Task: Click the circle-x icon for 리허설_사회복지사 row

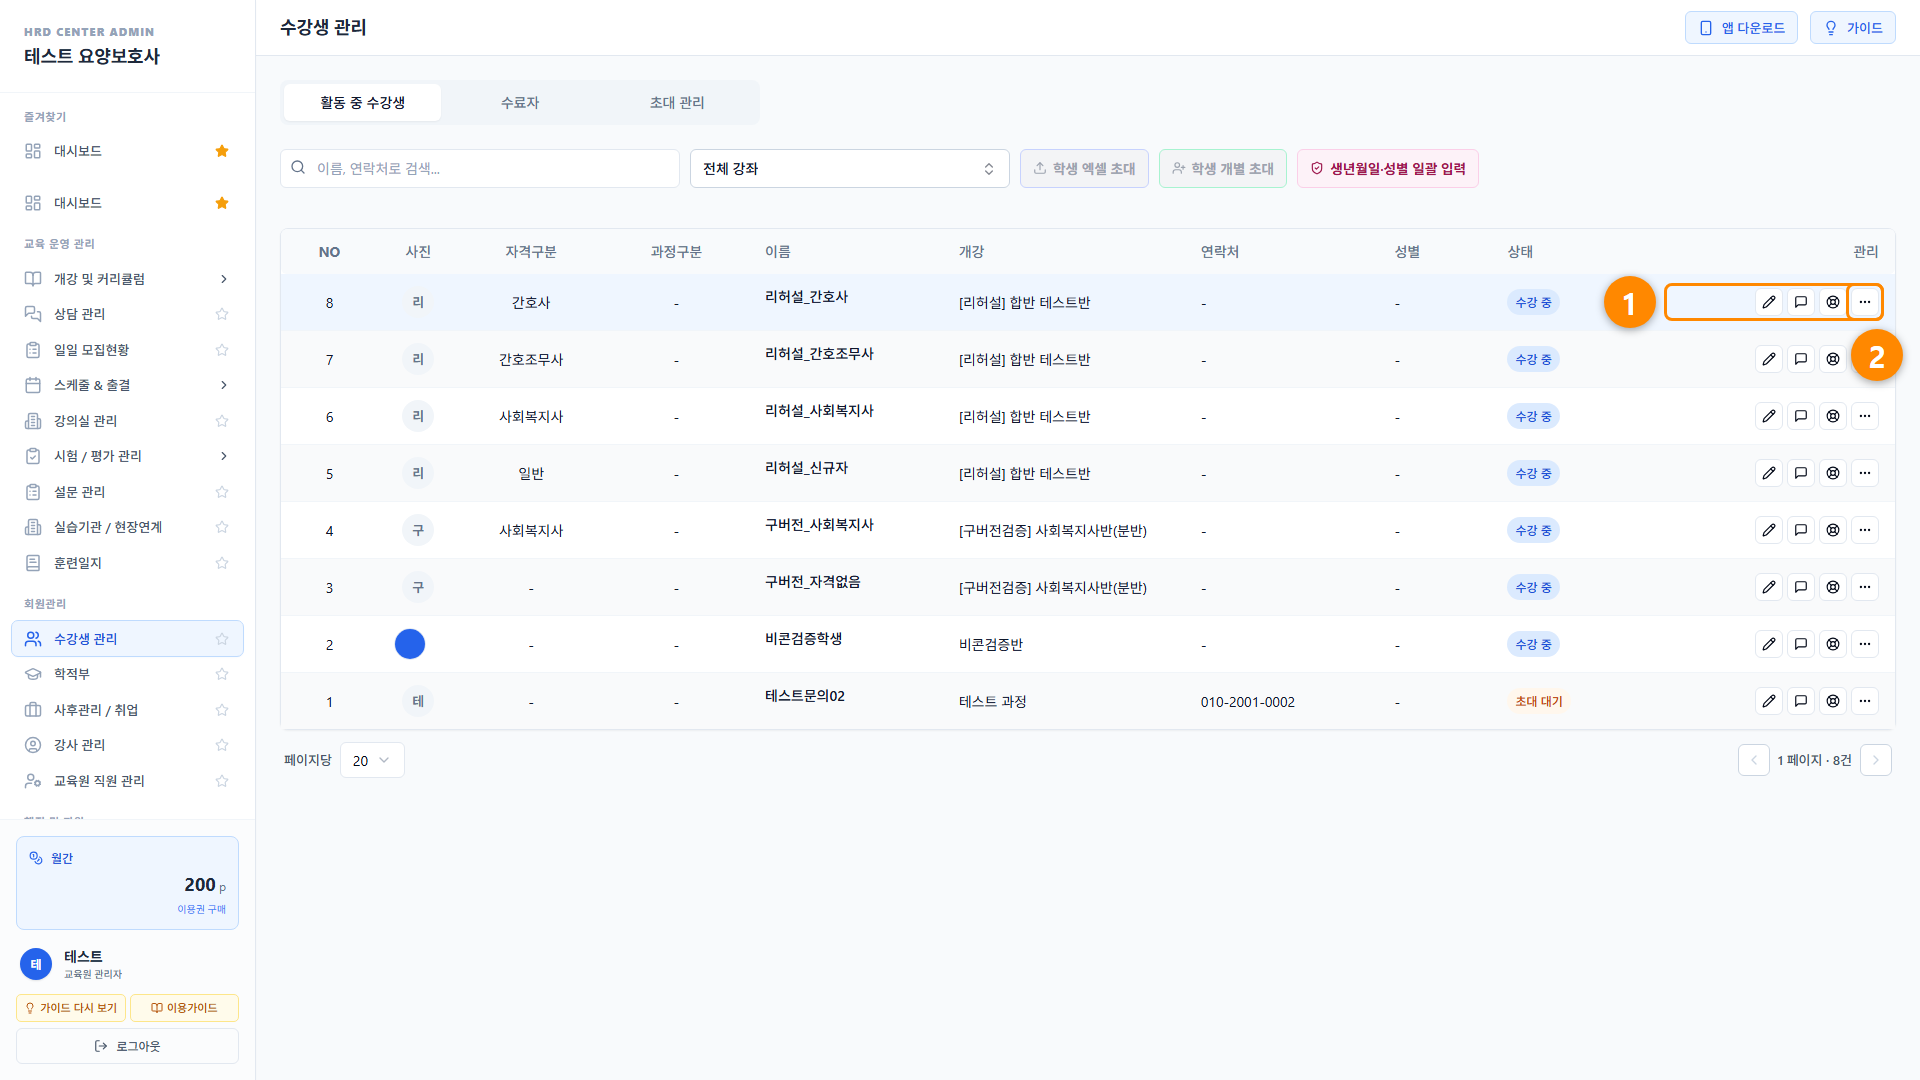Action: click(1833, 416)
